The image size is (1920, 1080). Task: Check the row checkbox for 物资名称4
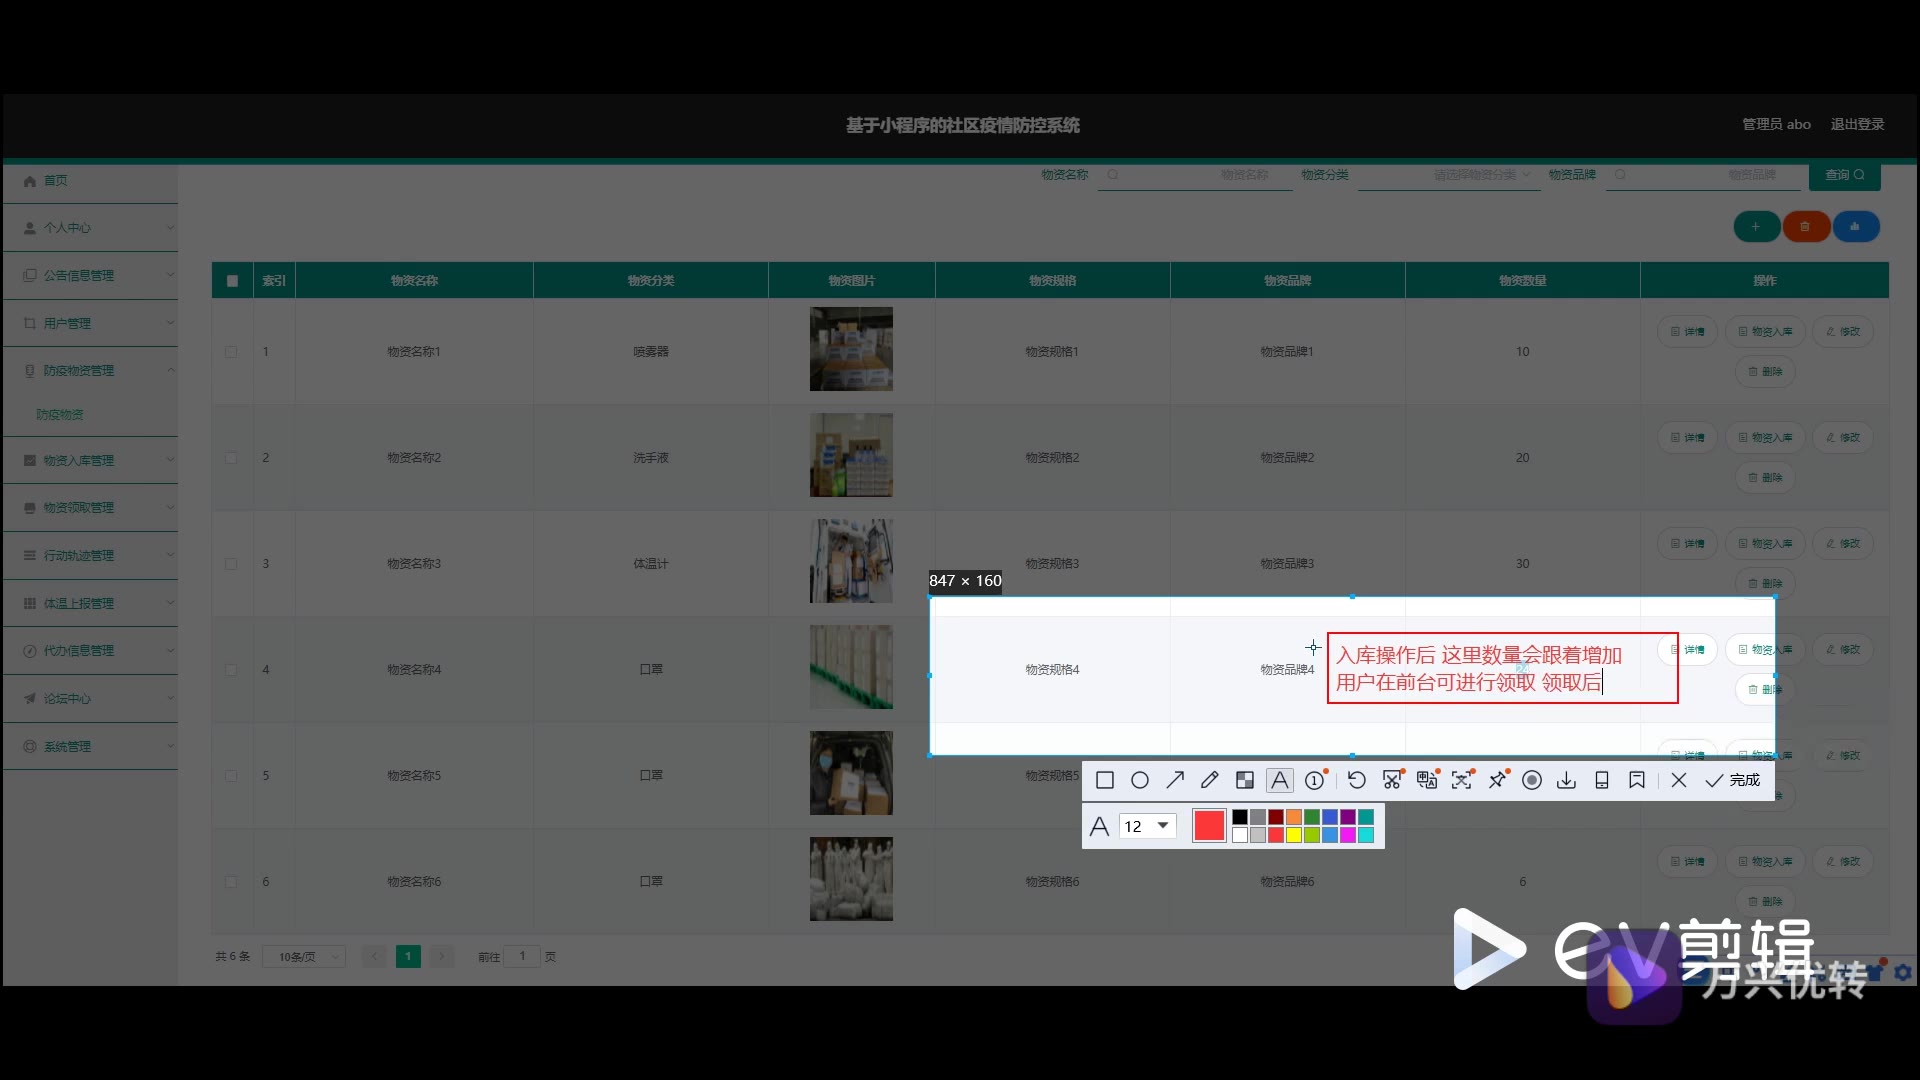[x=231, y=670]
